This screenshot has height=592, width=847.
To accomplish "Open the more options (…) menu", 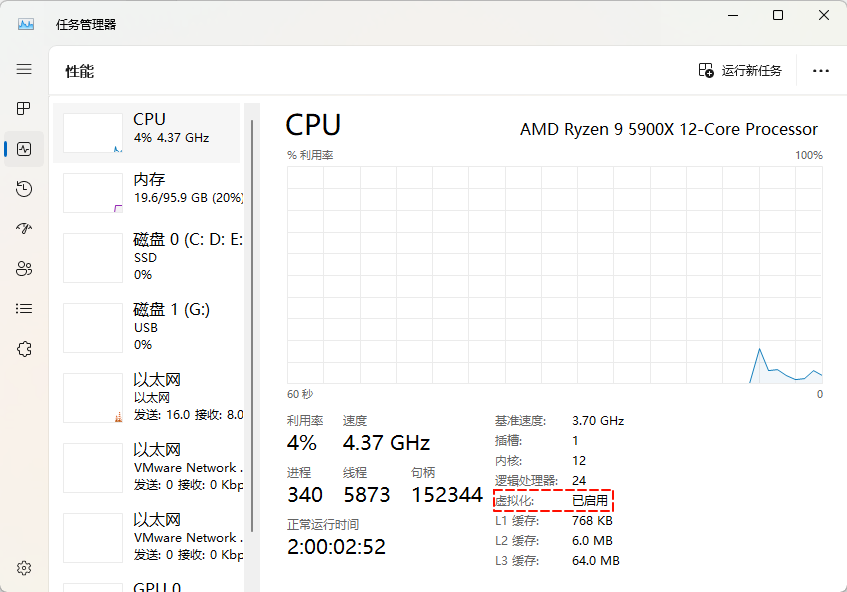I will point(821,71).
